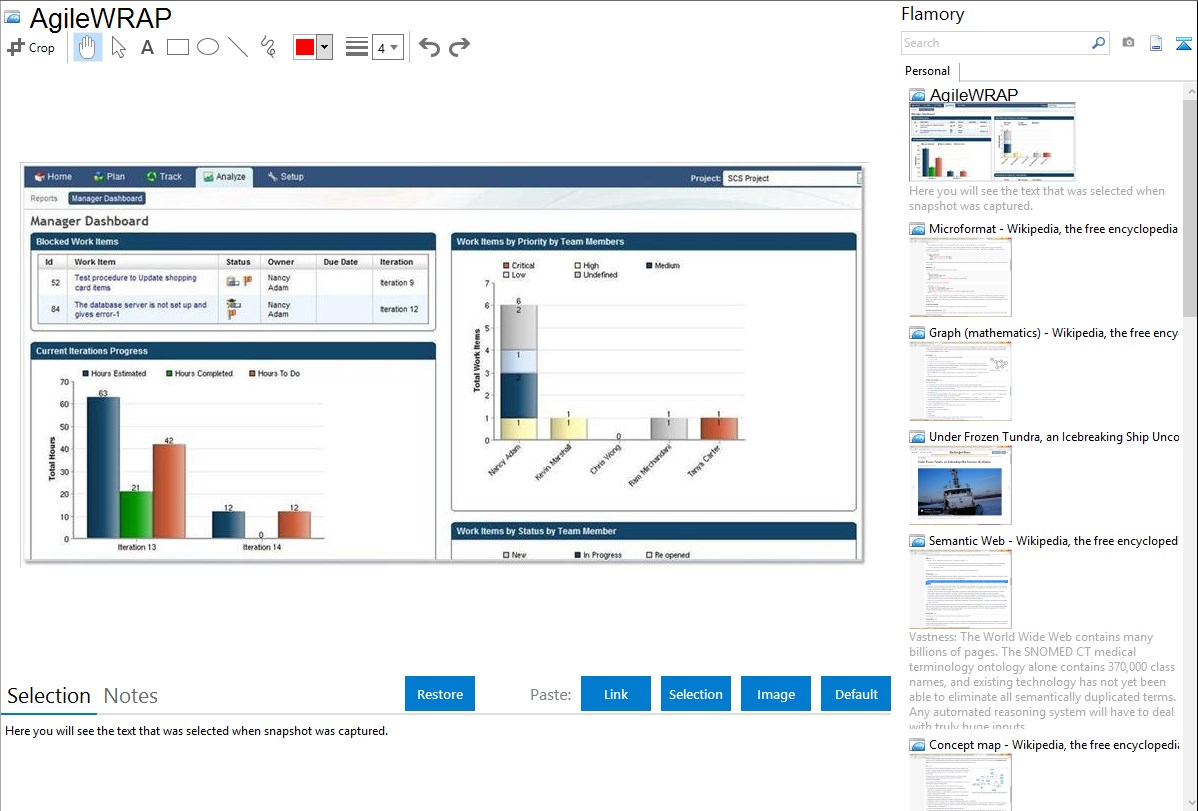Open the Semantic Web snapshot thumbnail
The image size is (1198, 811).
960,589
